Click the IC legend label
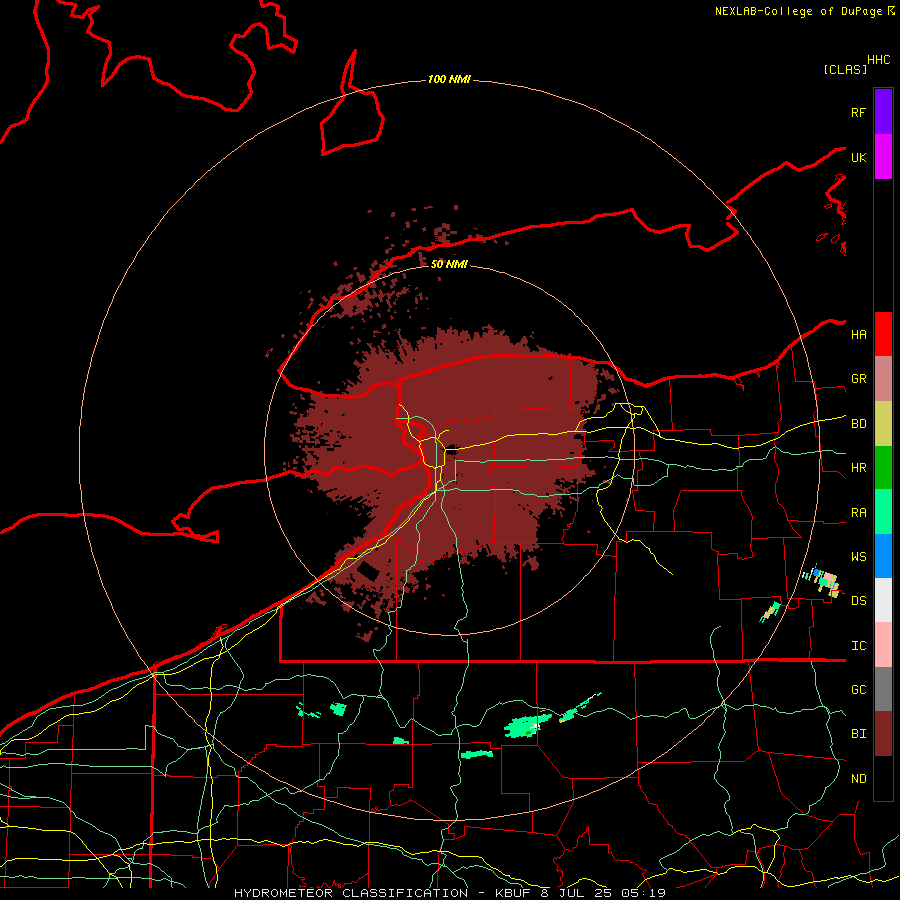Image resolution: width=900 pixels, height=900 pixels. click(858, 646)
